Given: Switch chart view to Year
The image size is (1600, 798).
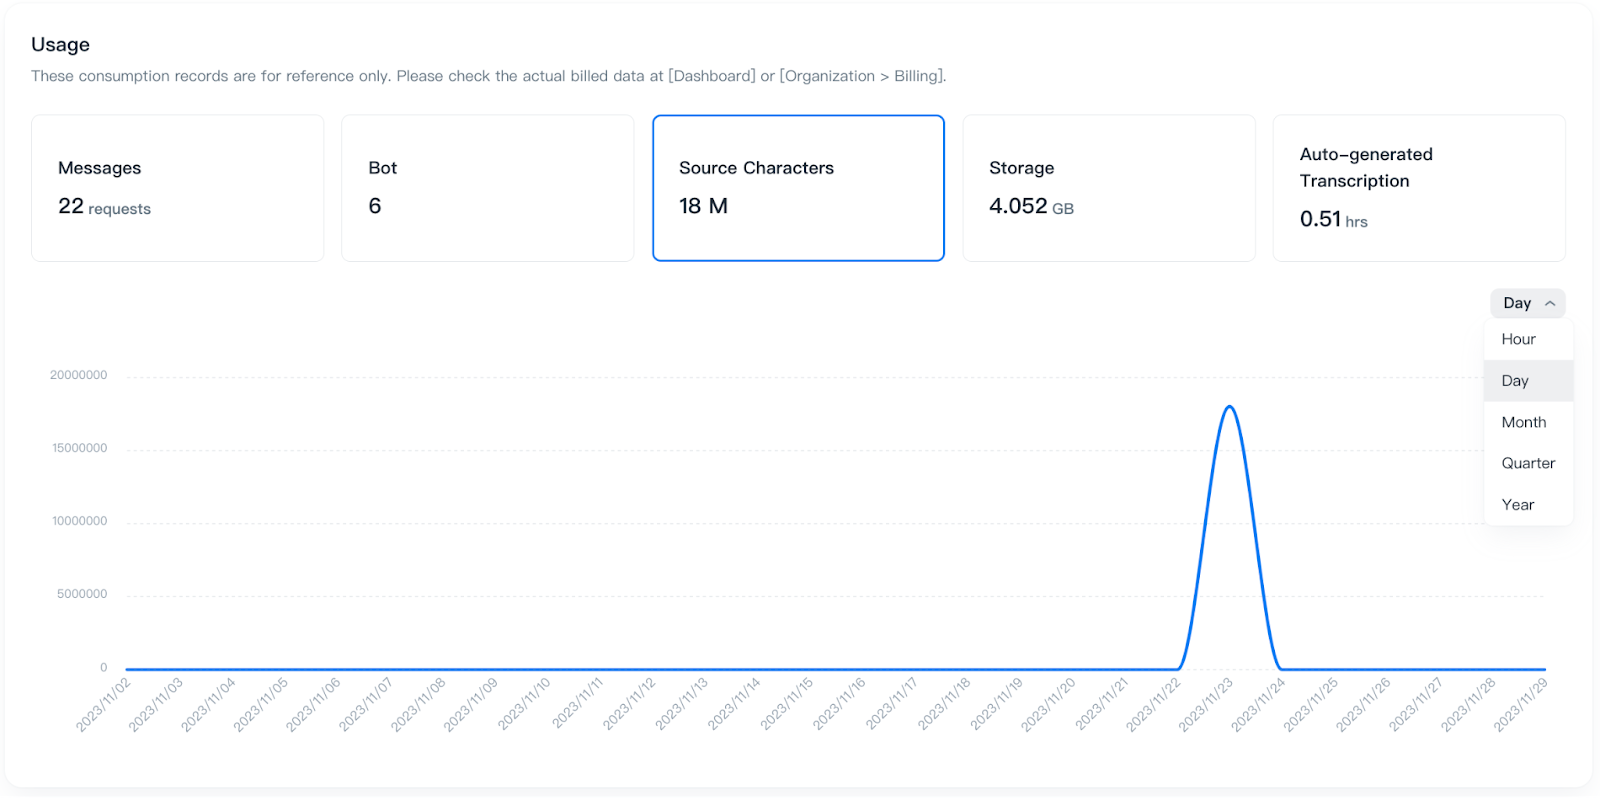Looking at the screenshot, I should pos(1517,505).
